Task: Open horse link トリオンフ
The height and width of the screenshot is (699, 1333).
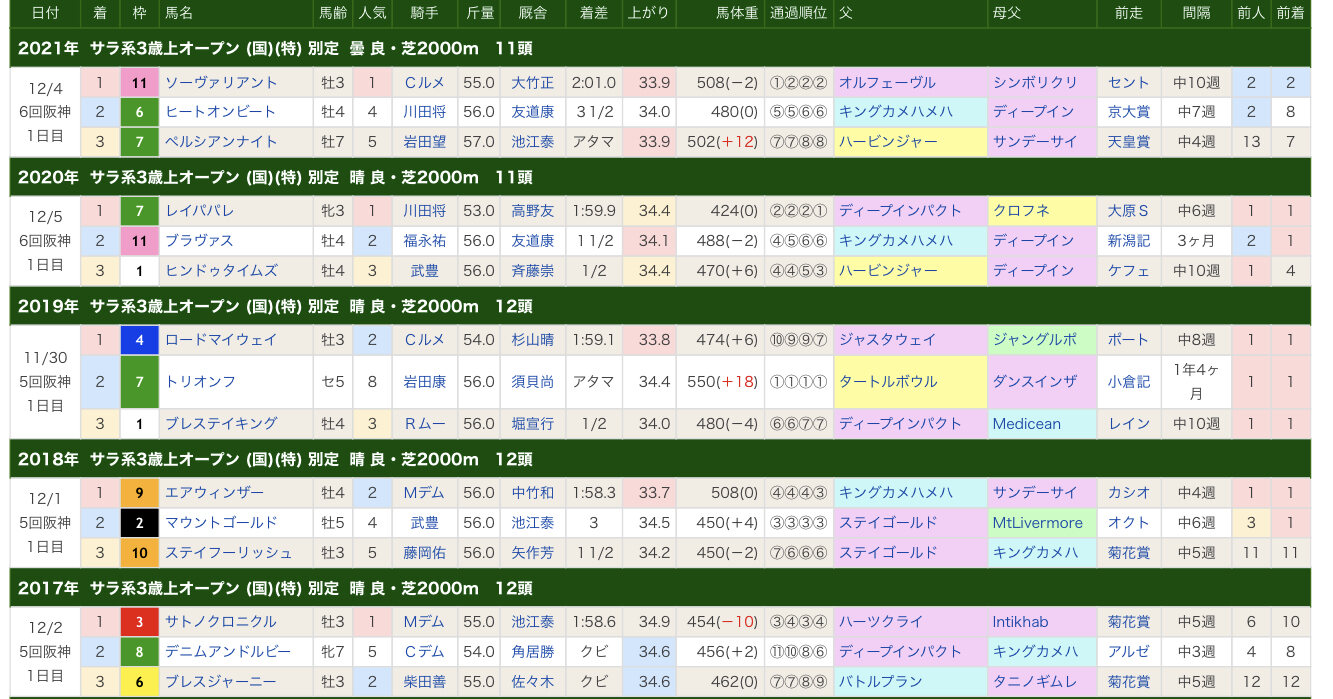Action: 200,382
